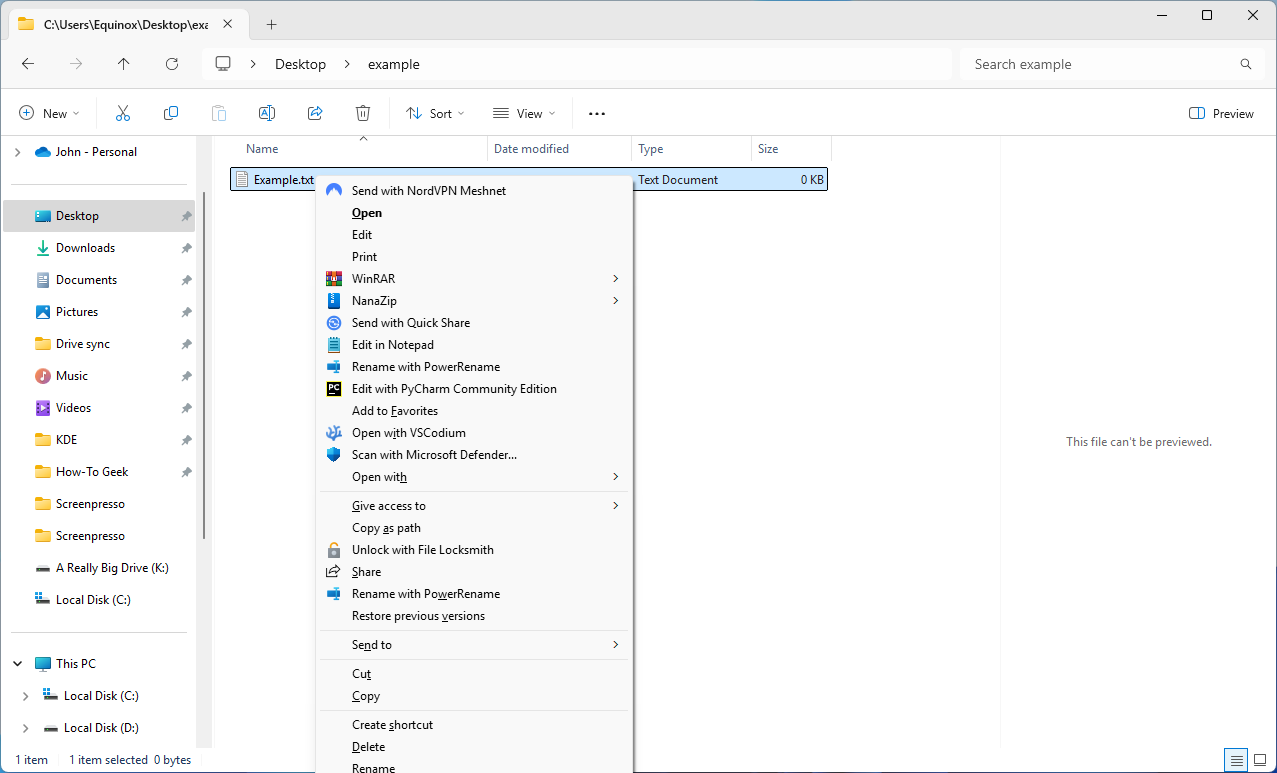Open a new tab with plus button

271,24
